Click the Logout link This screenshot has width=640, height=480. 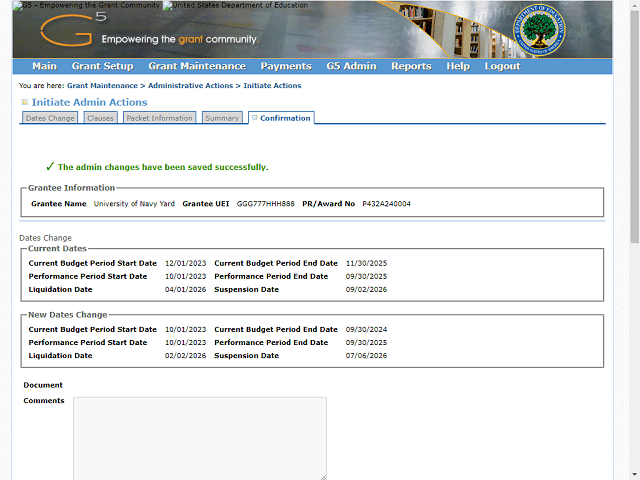coord(502,66)
